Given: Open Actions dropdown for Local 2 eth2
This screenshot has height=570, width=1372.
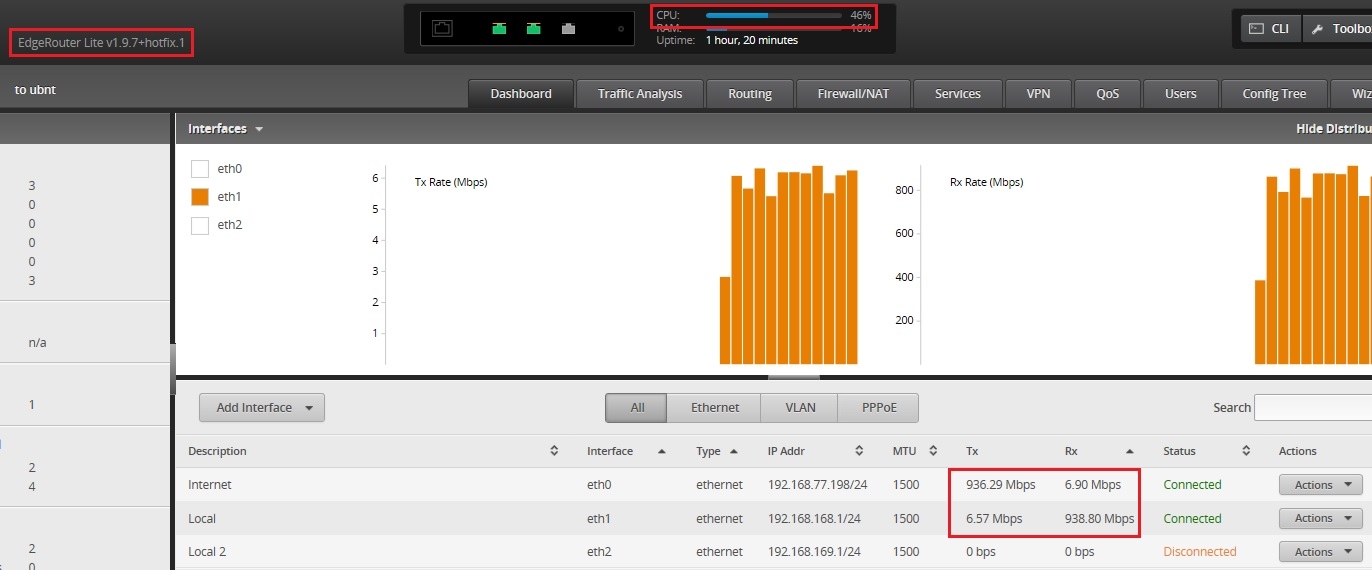Looking at the screenshot, I should [1320, 552].
